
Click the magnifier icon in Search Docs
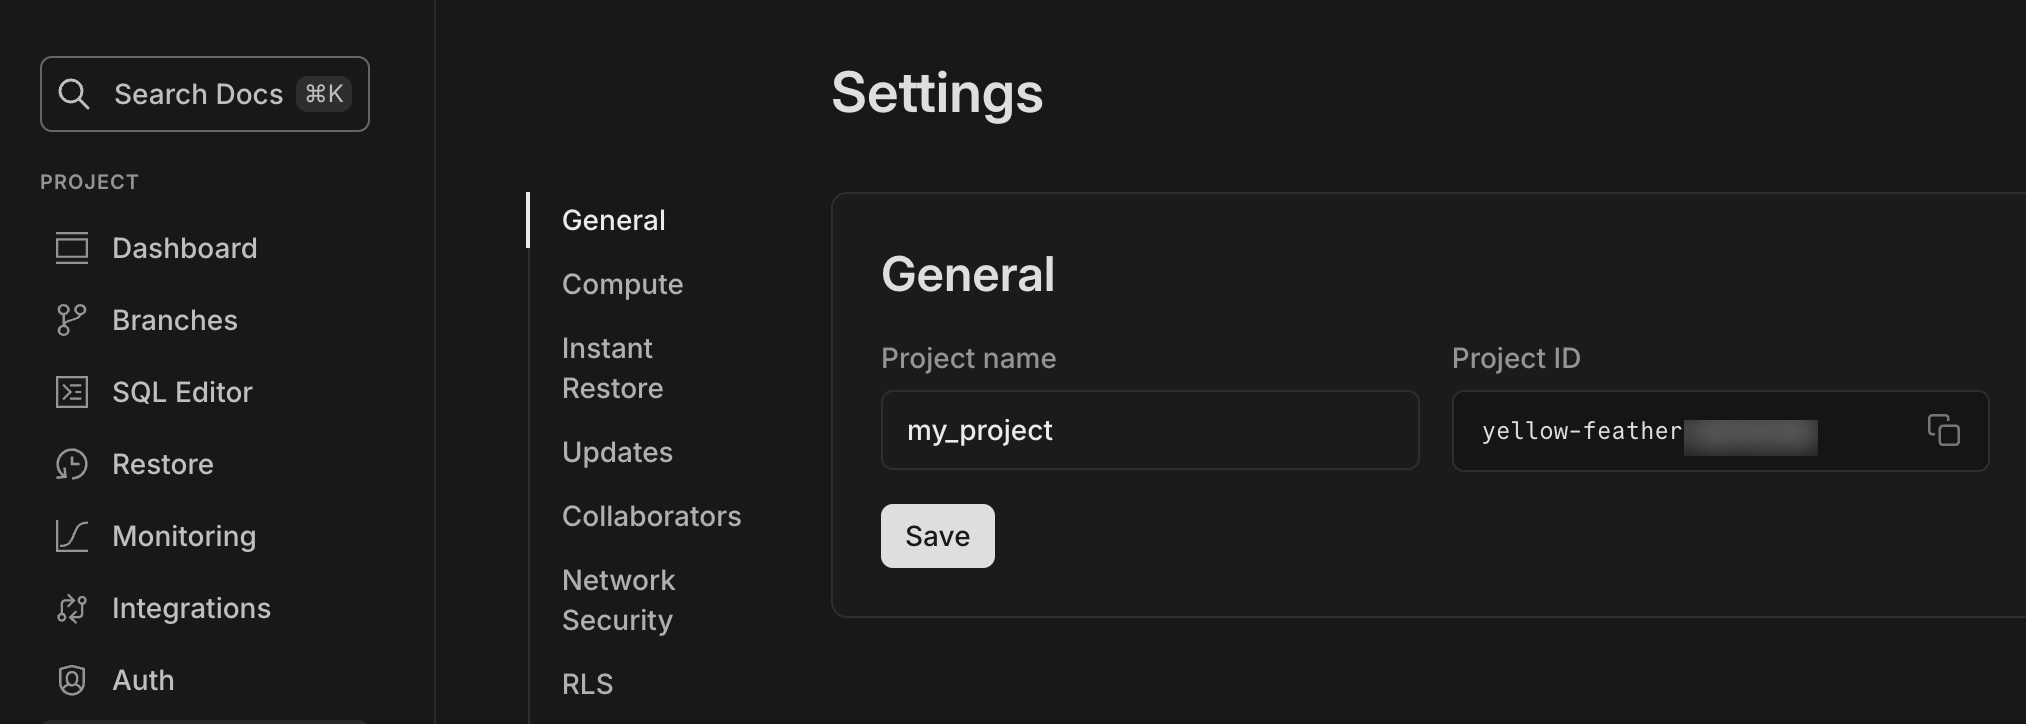[74, 94]
